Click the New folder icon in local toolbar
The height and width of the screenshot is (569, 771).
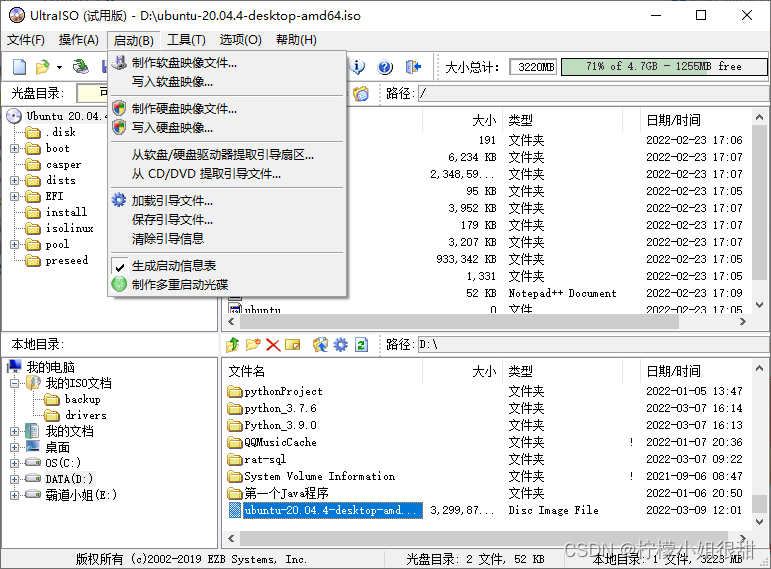coord(253,345)
